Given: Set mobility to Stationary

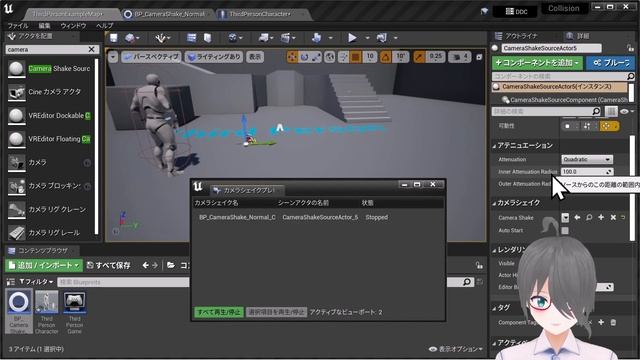Looking at the screenshot, I should pyautogui.click(x=587, y=126).
